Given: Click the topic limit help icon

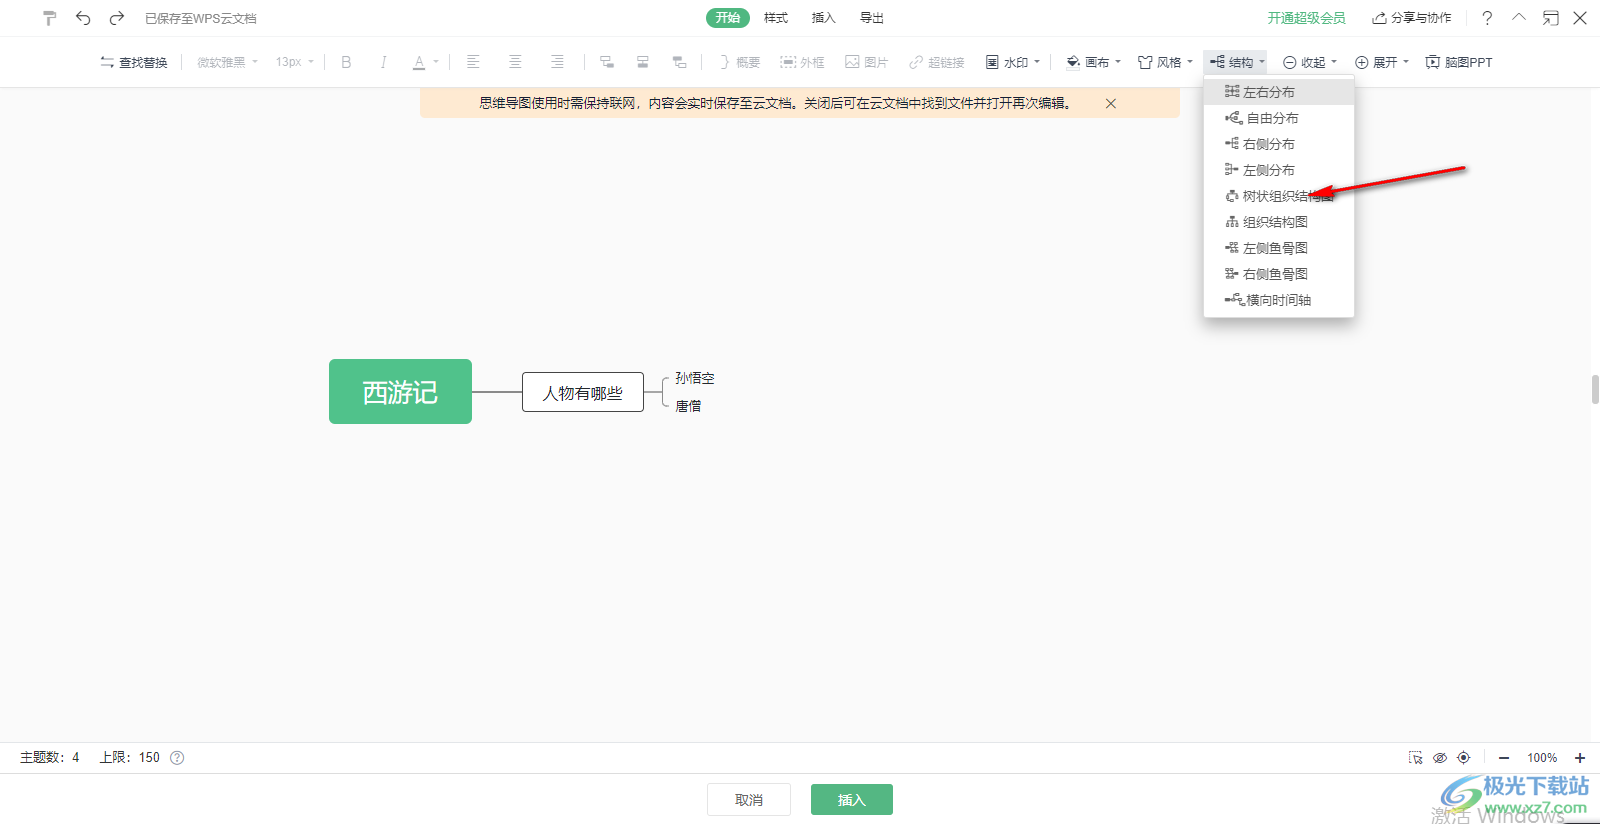Looking at the screenshot, I should pos(177,758).
